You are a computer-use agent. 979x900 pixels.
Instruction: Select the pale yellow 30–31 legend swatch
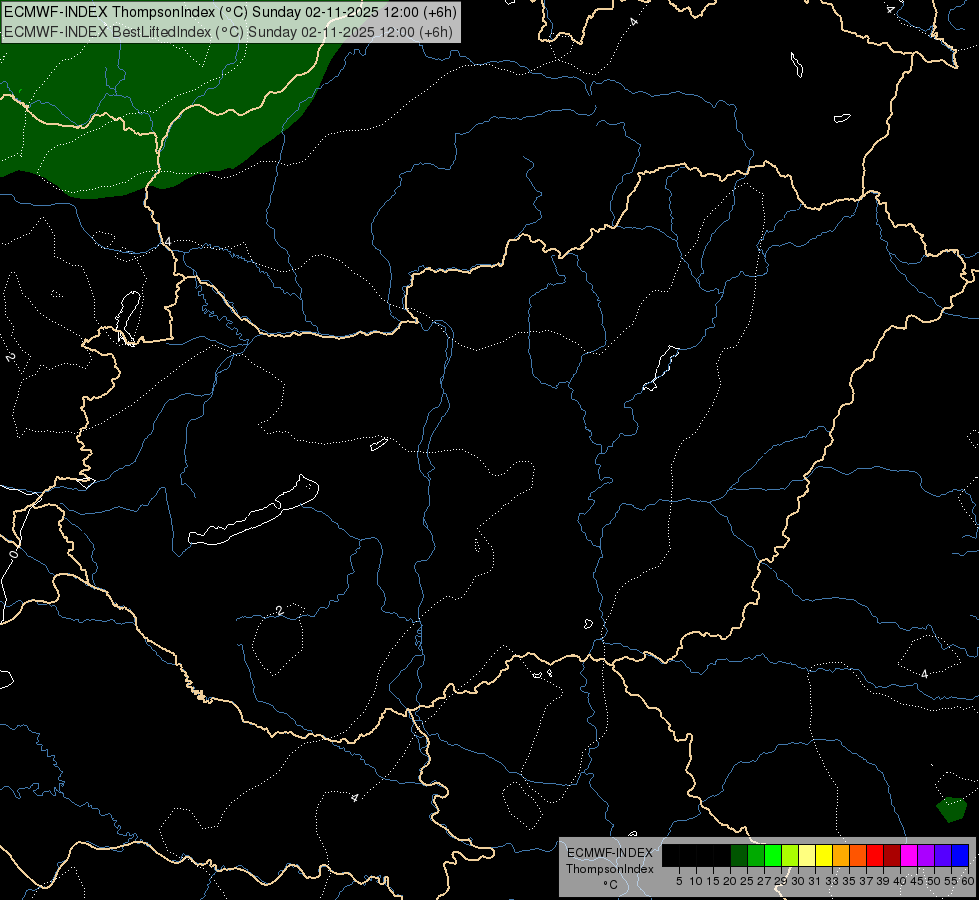point(807,856)
